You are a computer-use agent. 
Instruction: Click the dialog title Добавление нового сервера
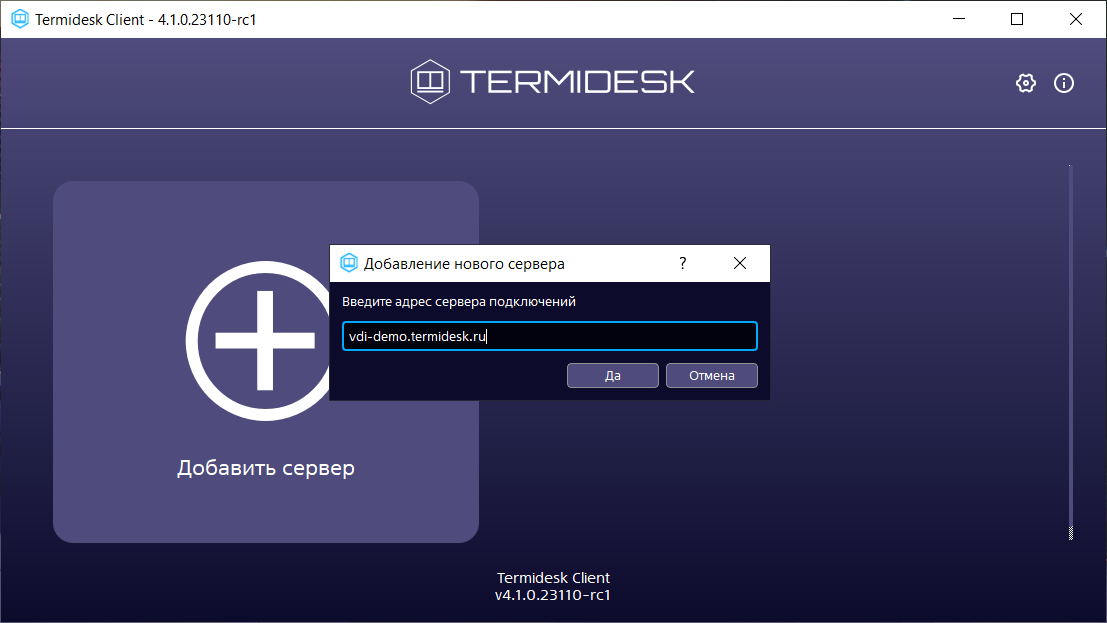(x=464, y=264)
